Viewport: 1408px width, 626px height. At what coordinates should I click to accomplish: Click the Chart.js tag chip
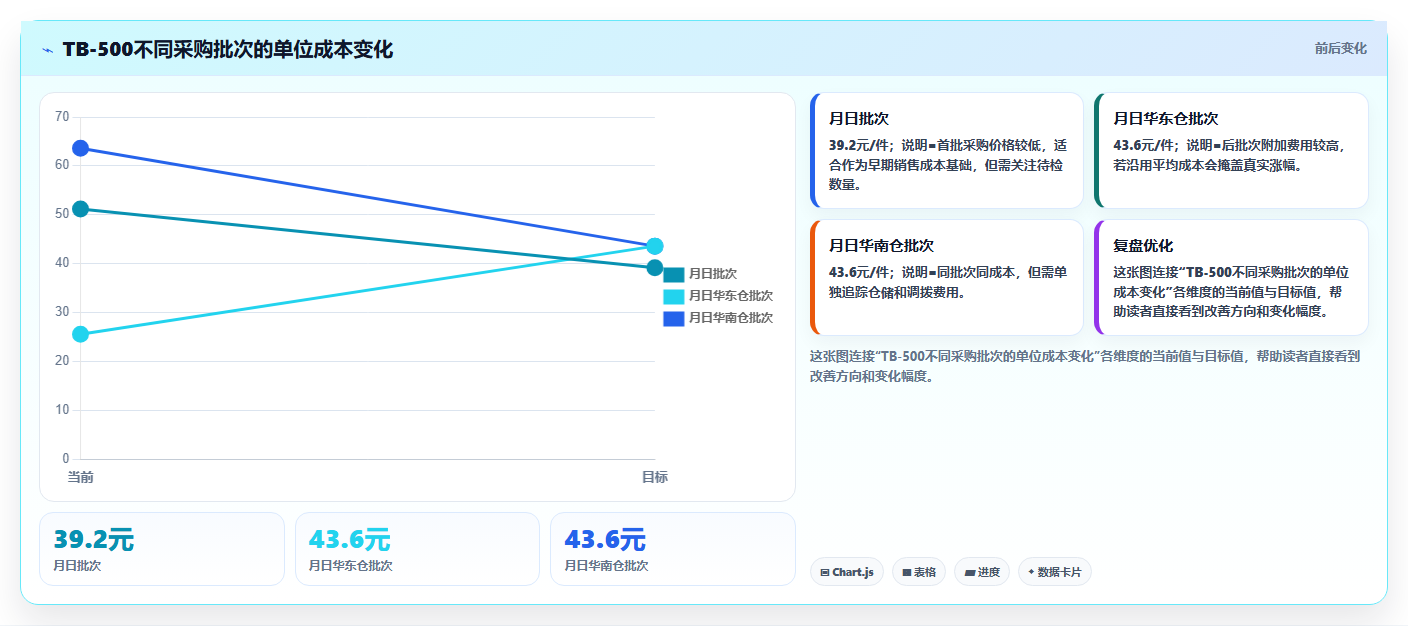click(x=847, y=572)
